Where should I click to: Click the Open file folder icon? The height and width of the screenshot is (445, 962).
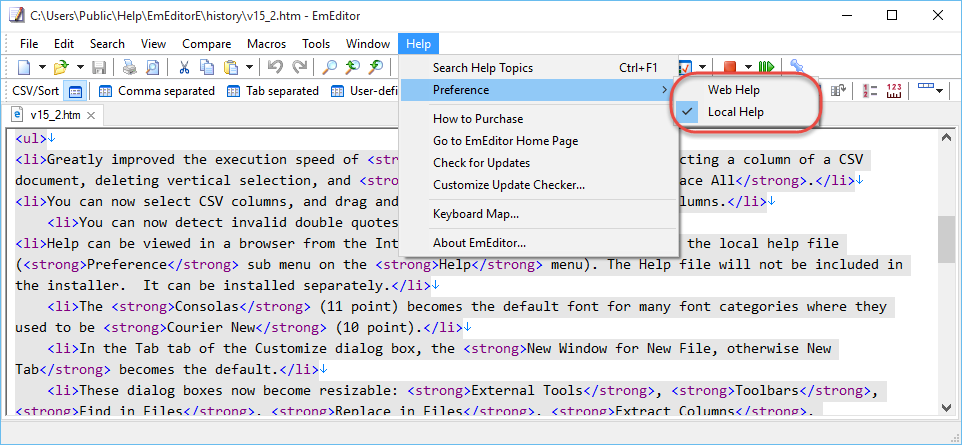click(x=61, y=66)
